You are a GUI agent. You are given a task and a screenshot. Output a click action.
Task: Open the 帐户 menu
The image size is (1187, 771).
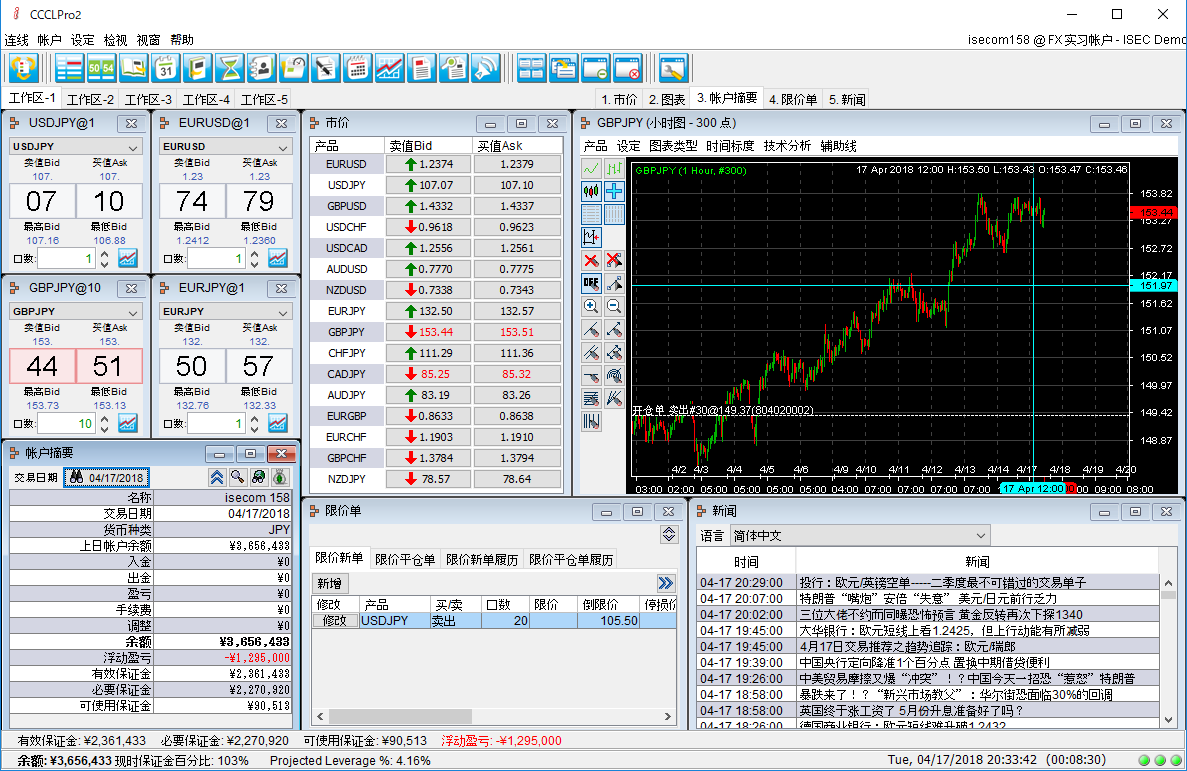pyautogui.click(x=49, y=40)
